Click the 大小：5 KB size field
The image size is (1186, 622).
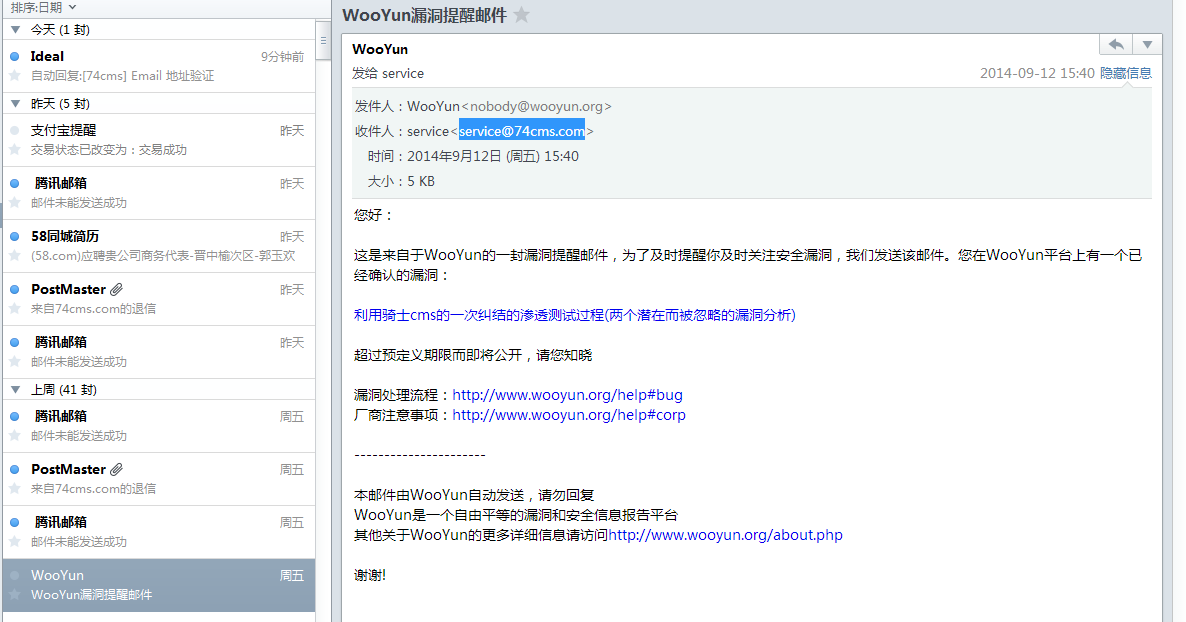(x=401, y=182)
